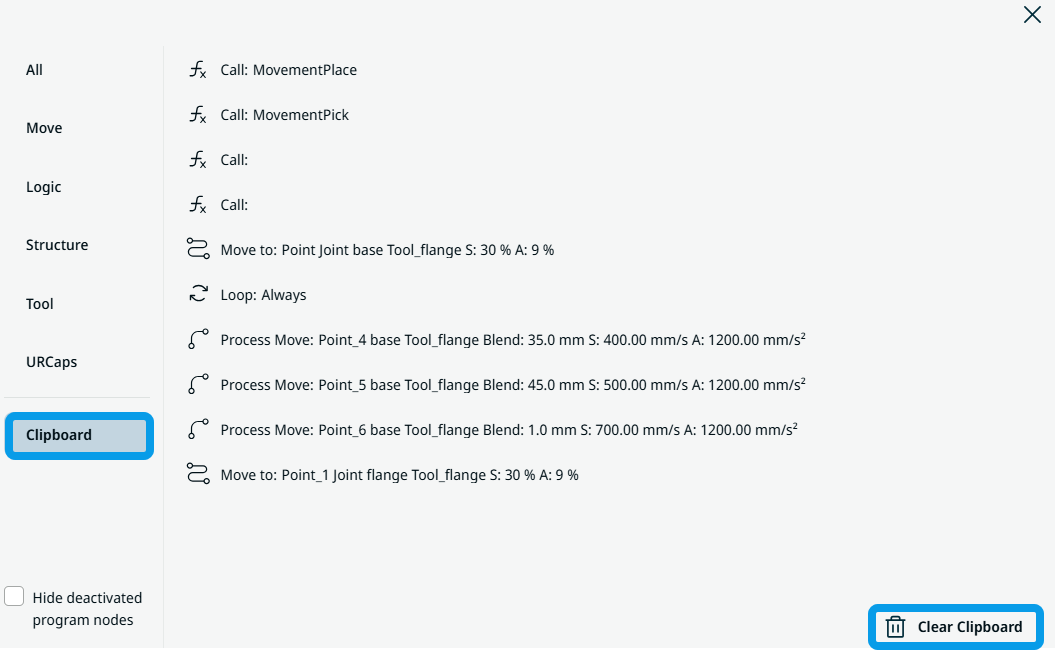Screen dimensions: 1055x650
Task: Click the function icon beside Call: MovementPick
Action: [x=198, y=115]
